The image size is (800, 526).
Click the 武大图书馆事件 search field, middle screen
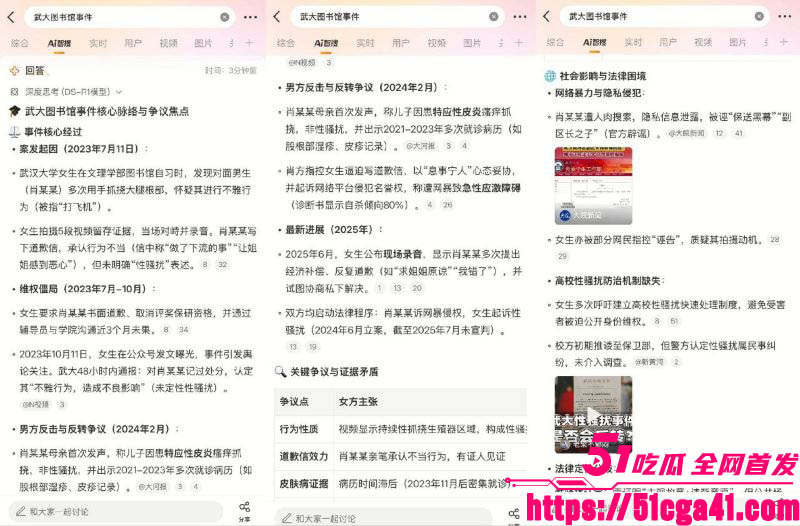click(397, 17)
